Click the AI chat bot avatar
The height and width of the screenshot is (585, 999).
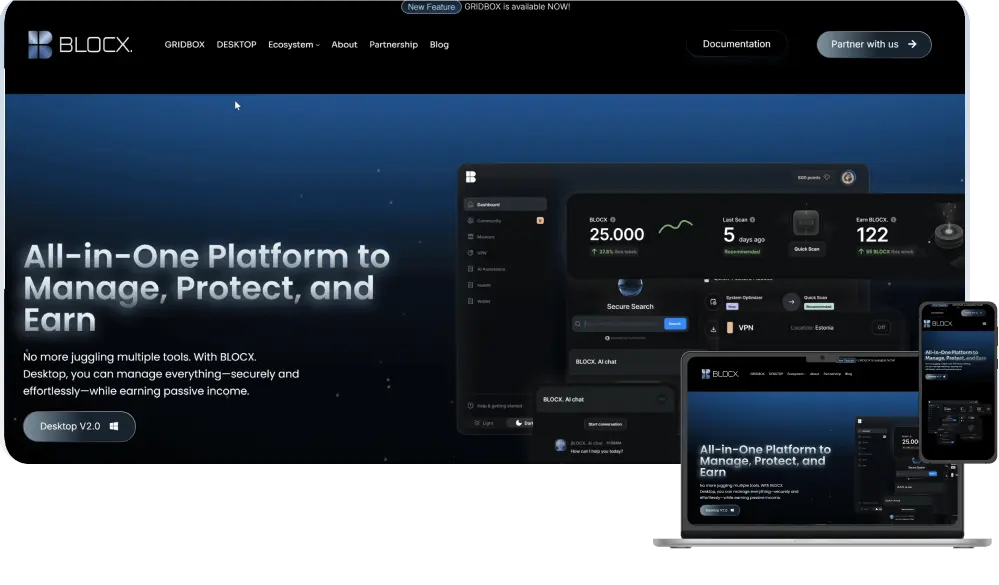click(561, 445)
